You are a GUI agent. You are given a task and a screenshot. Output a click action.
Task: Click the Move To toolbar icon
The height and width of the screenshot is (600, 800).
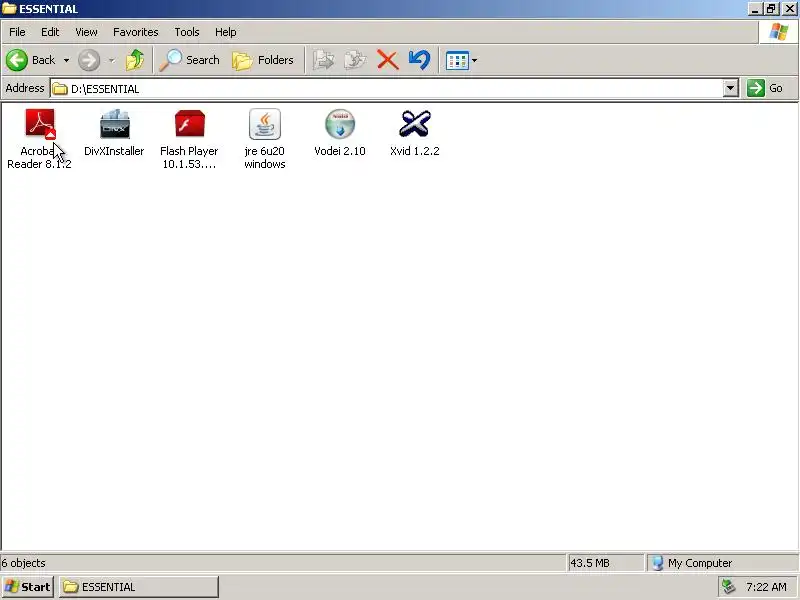pyautogui.click(x=323, y=60)
